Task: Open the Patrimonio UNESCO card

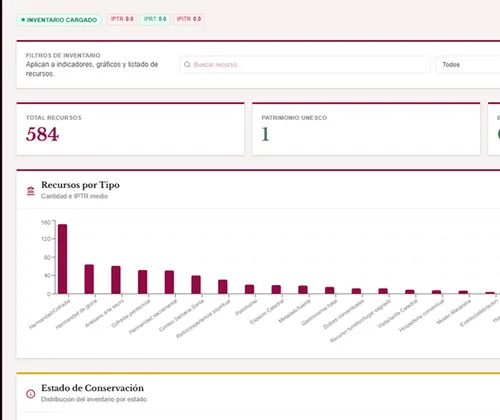Action: click(x=366, y=129)
